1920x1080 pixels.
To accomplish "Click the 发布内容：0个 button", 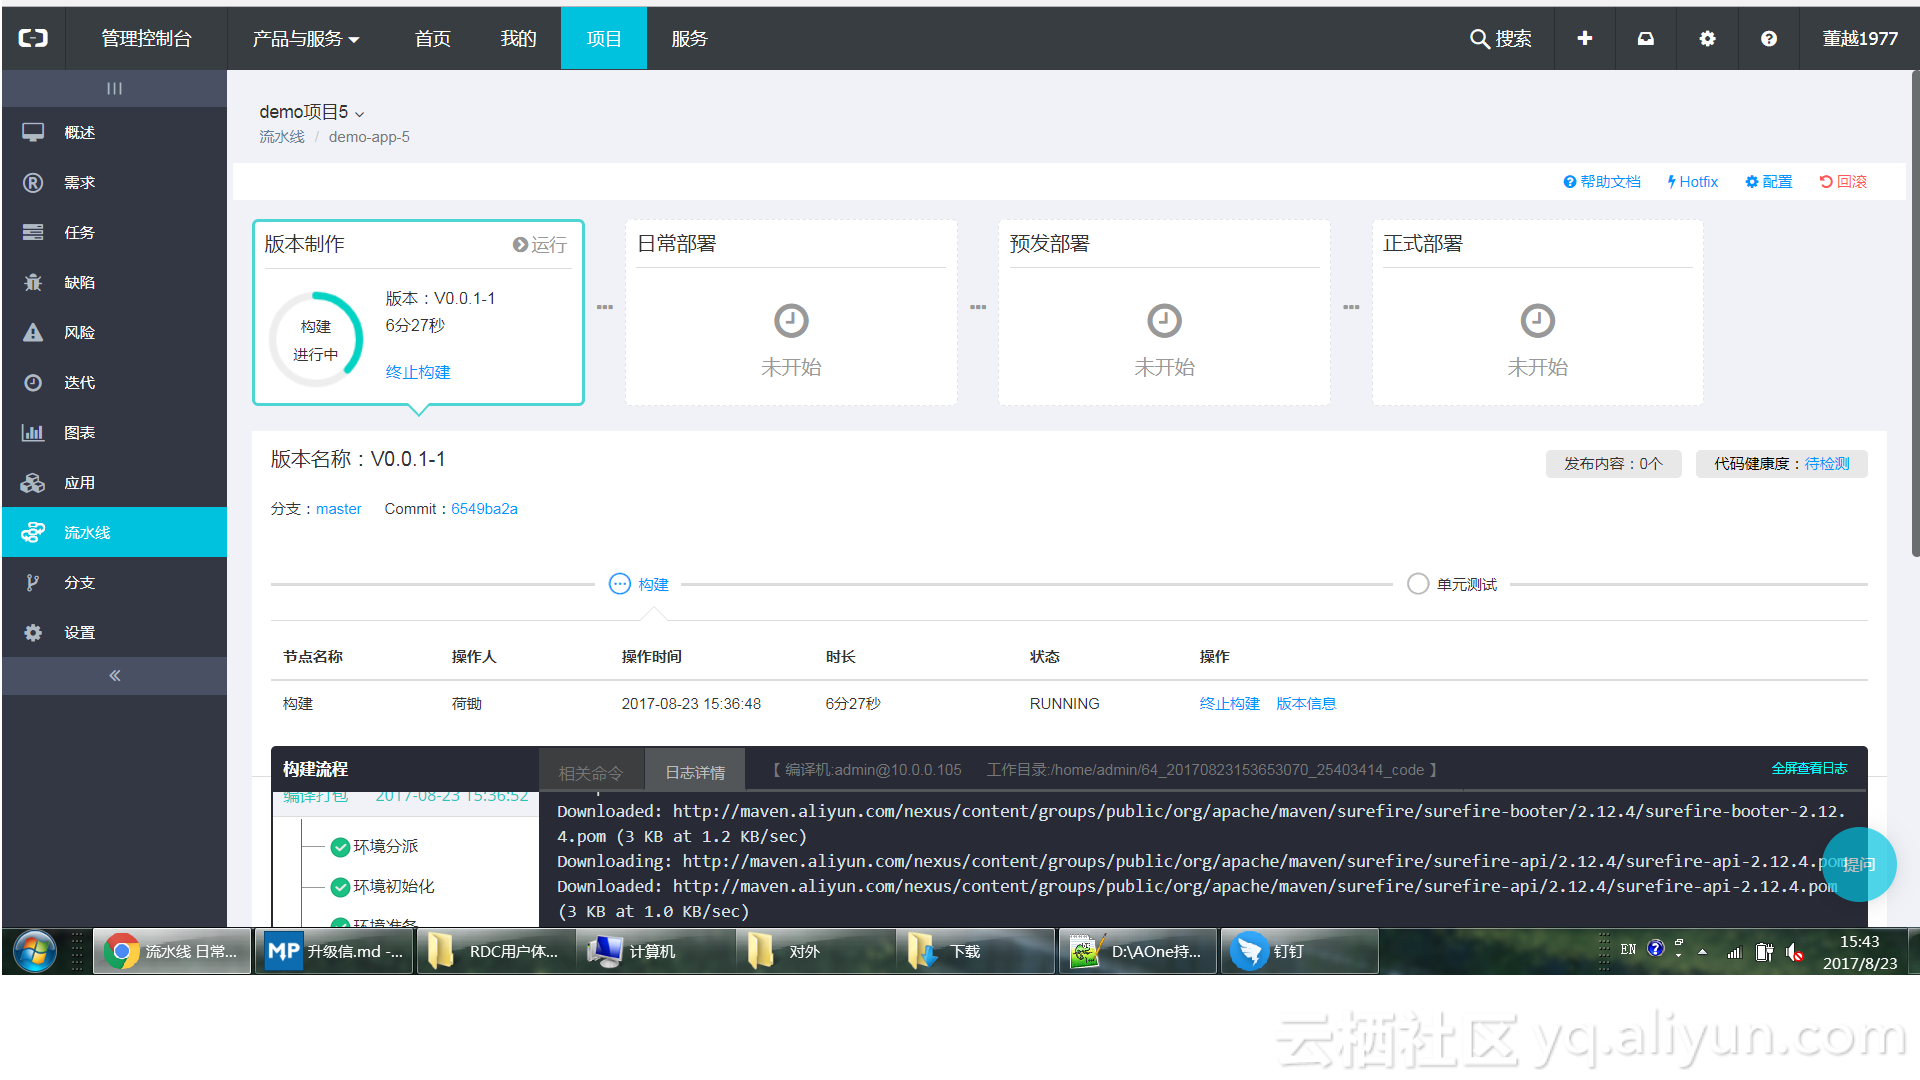I will point(1613,464).
